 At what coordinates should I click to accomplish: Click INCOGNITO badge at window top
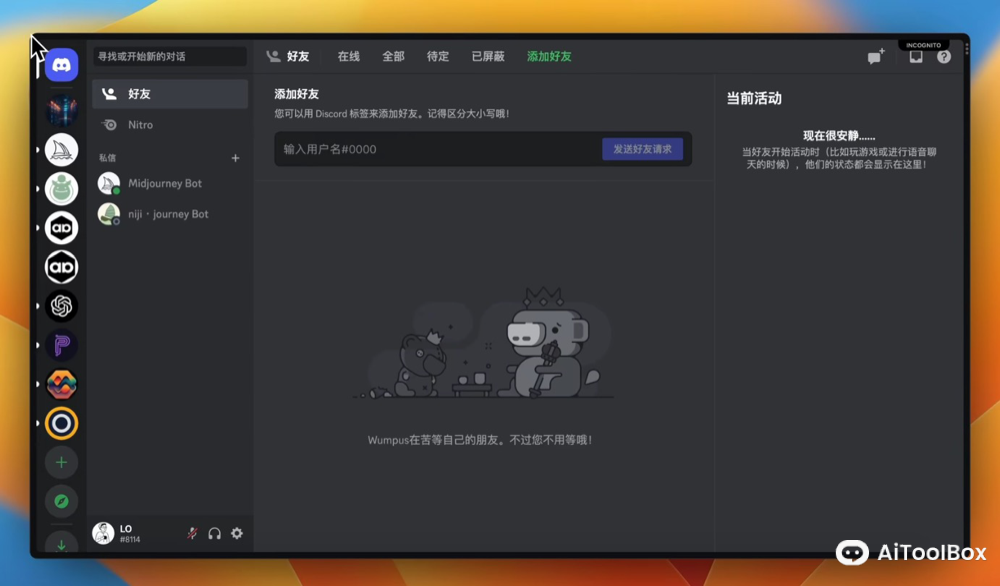click(x=923, y=45)
